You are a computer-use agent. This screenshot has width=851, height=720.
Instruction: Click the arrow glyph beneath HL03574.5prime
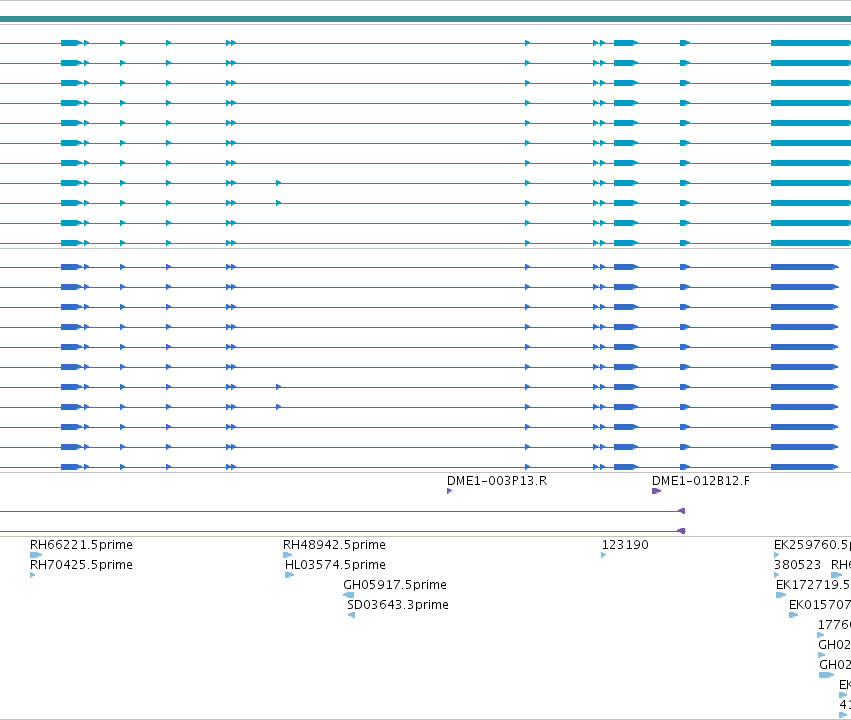(x=289, y=575)
